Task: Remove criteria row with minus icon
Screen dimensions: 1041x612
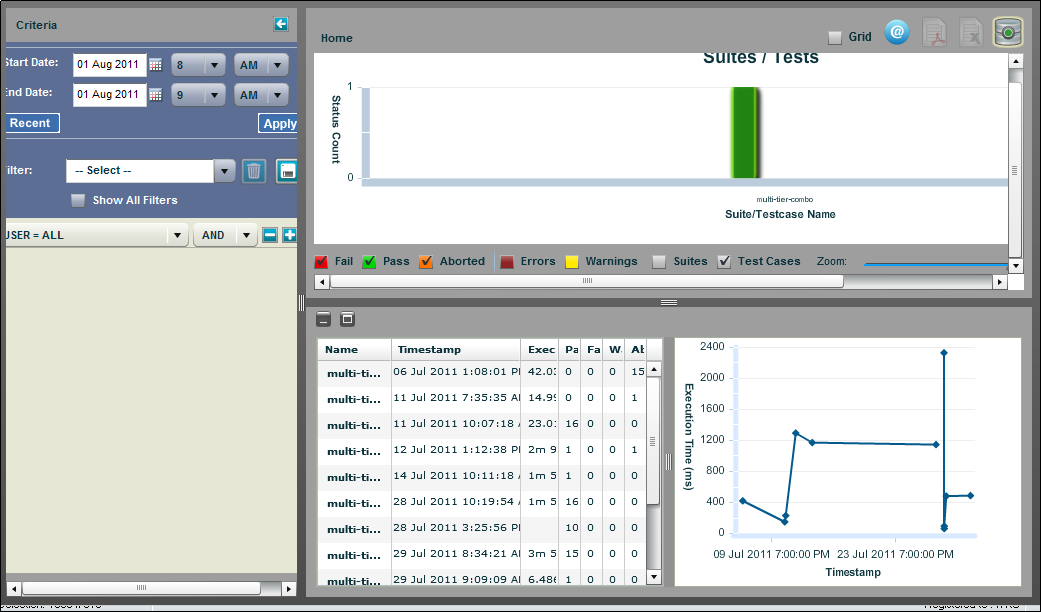Action: coord(269,236)
